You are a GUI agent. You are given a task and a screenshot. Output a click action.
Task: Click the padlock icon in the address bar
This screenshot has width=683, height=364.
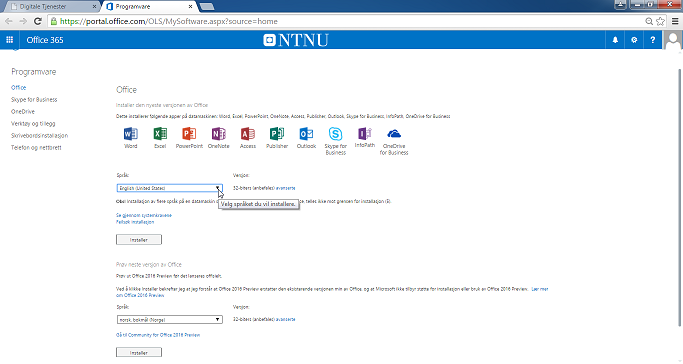(x=54, y=21)
